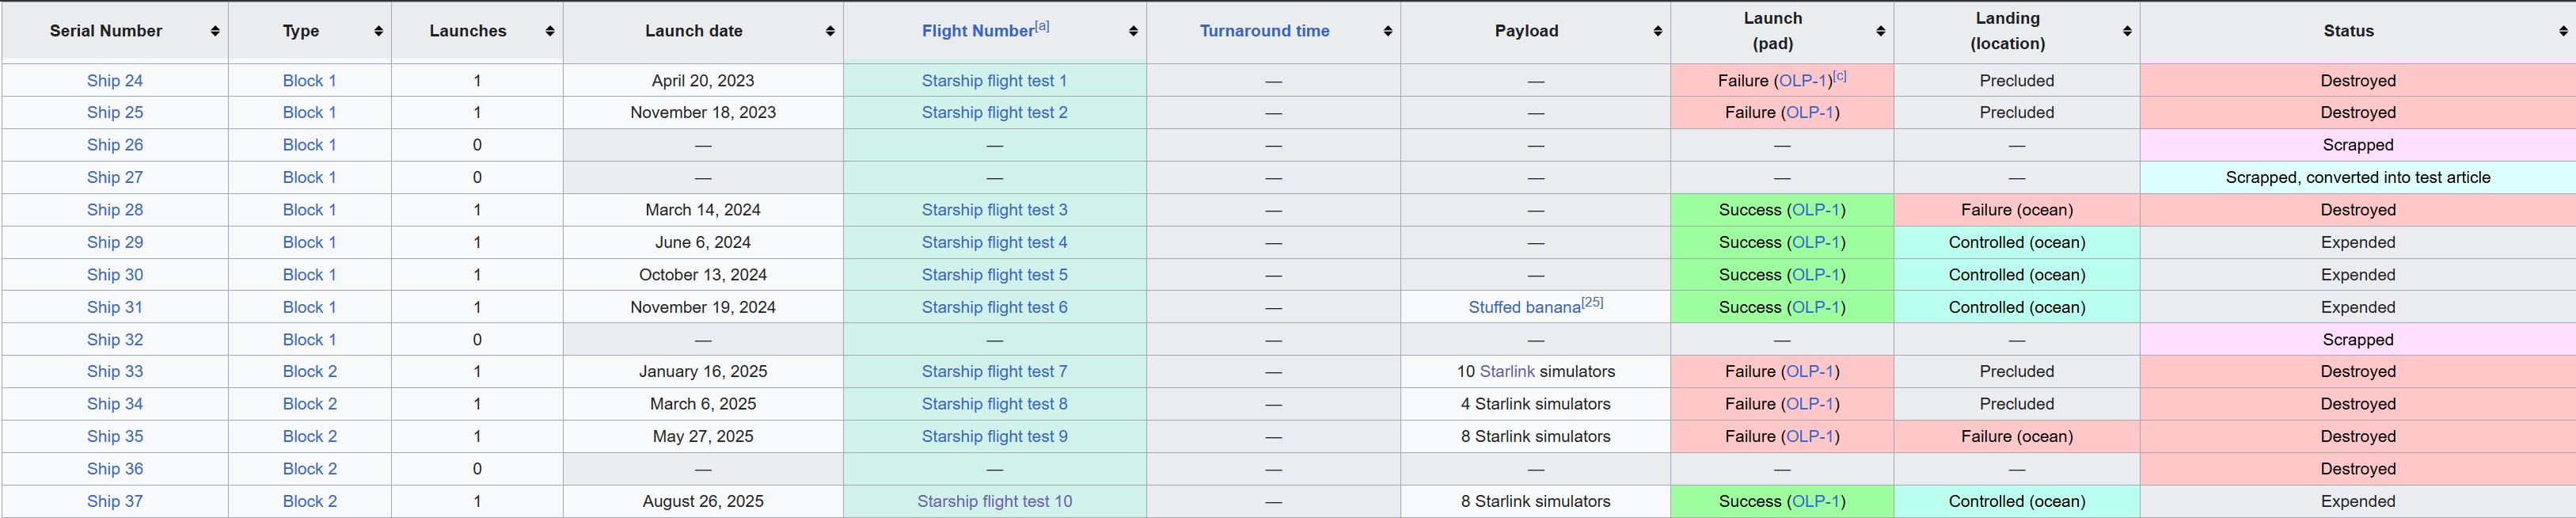Sort by Landing location arrows
The height and width of the screenshot is (518, 2576).
(2127, 32)
